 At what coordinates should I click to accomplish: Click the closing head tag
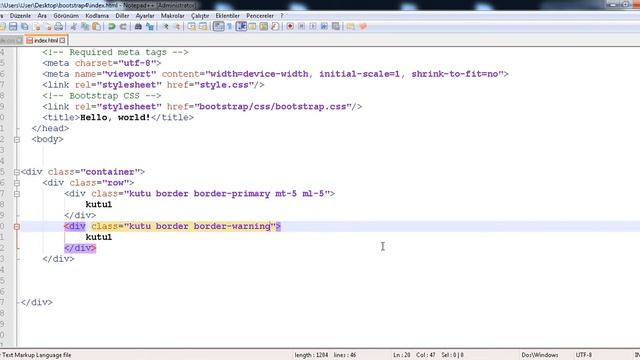(x=50, y=128)
